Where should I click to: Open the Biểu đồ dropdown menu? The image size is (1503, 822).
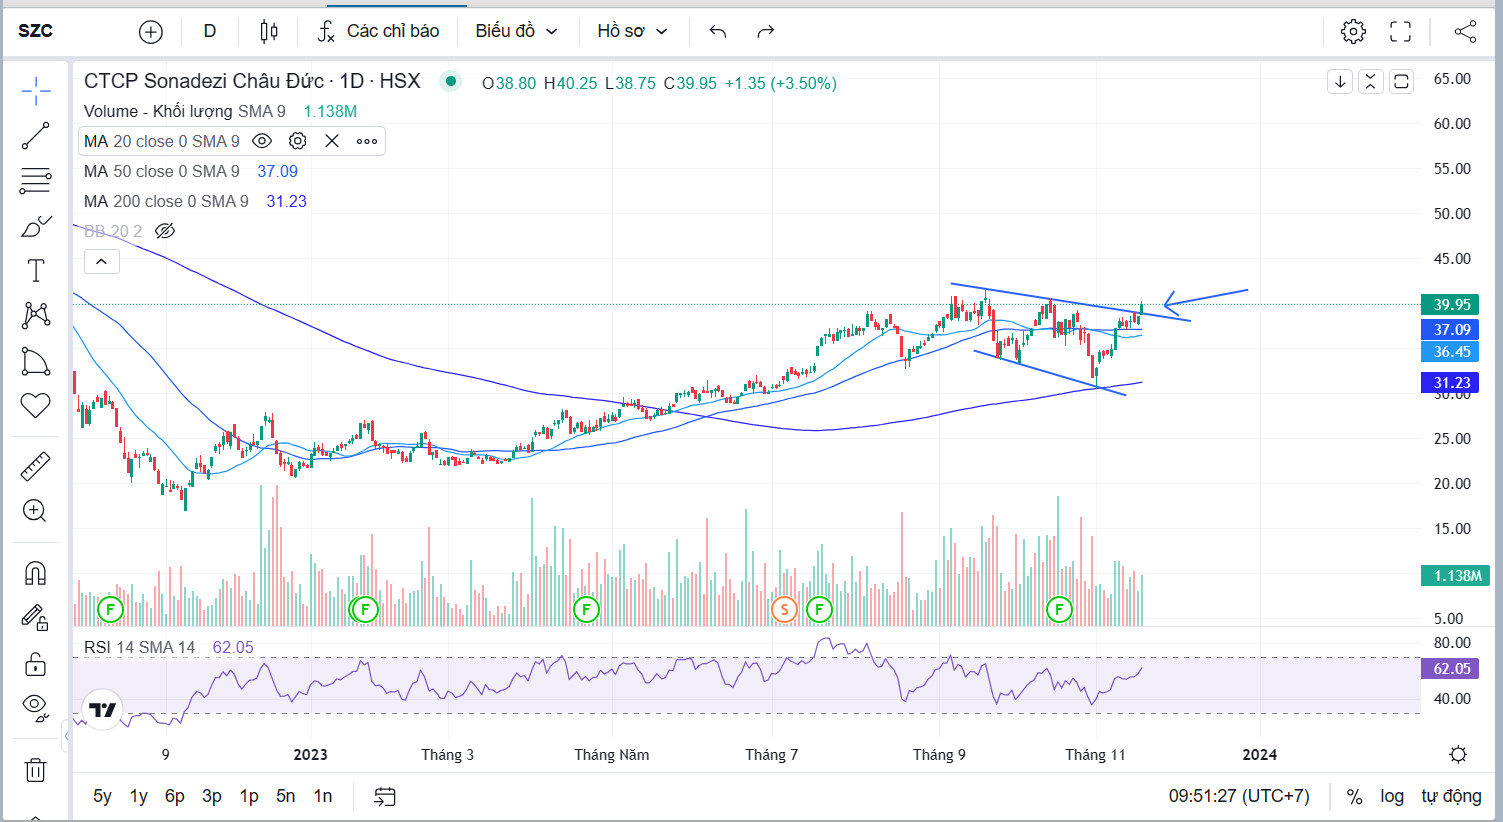coord(516,31)
